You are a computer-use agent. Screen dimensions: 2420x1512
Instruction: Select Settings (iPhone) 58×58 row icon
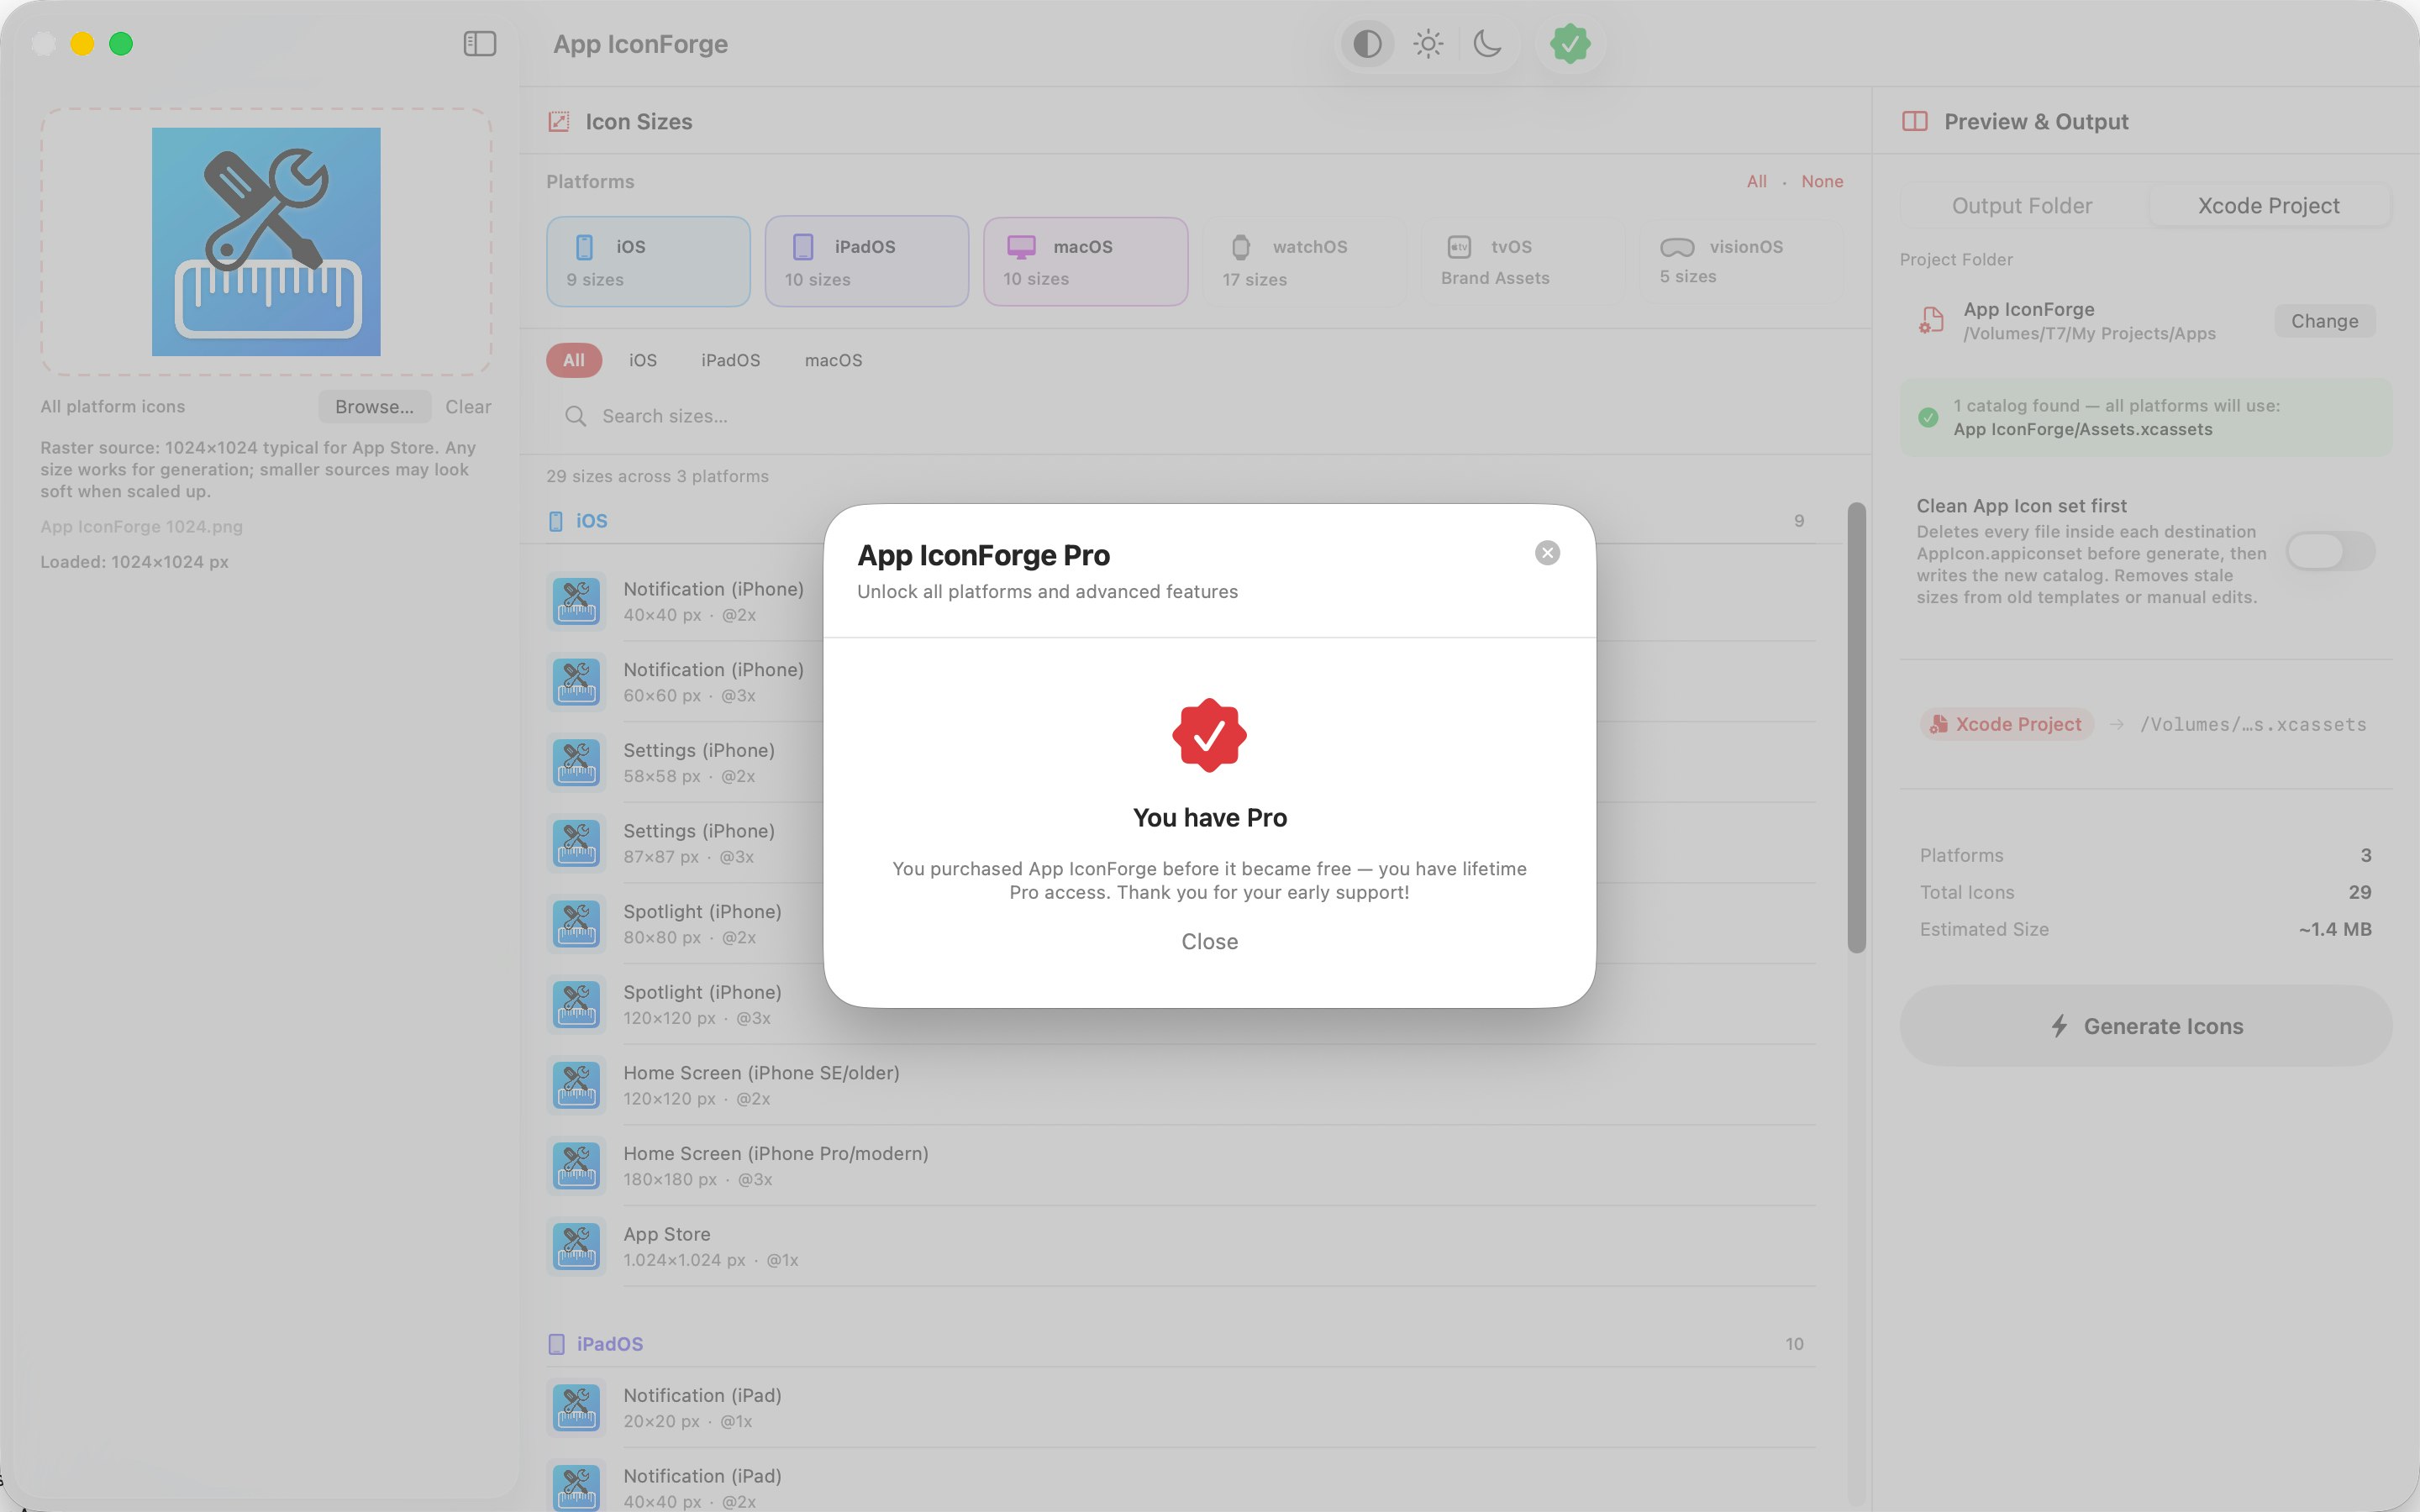(x=577, y=762)
